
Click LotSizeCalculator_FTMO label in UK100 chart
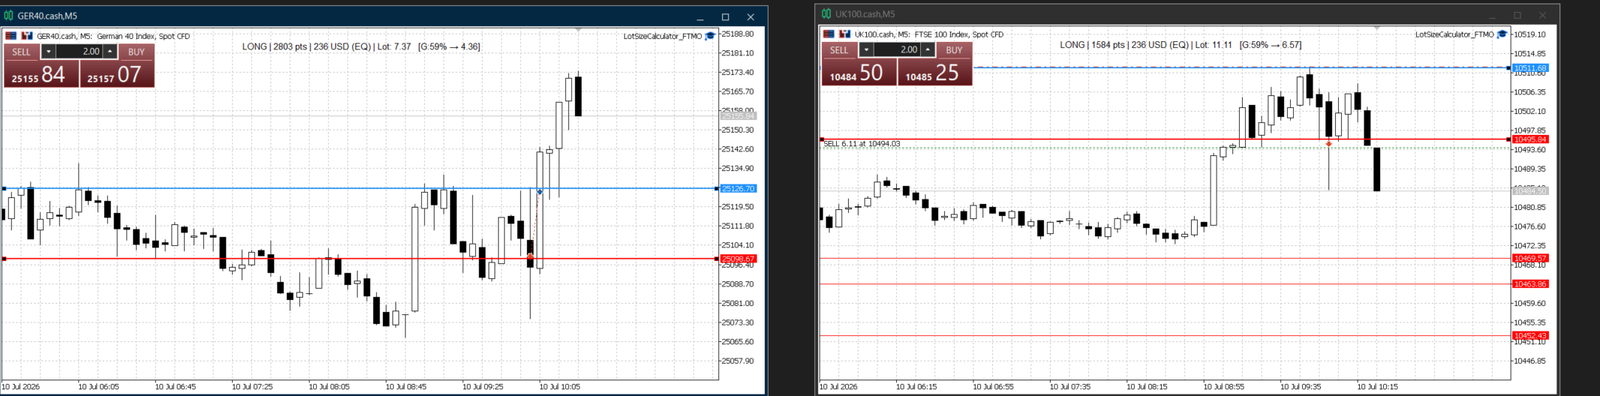[1455, 34]
